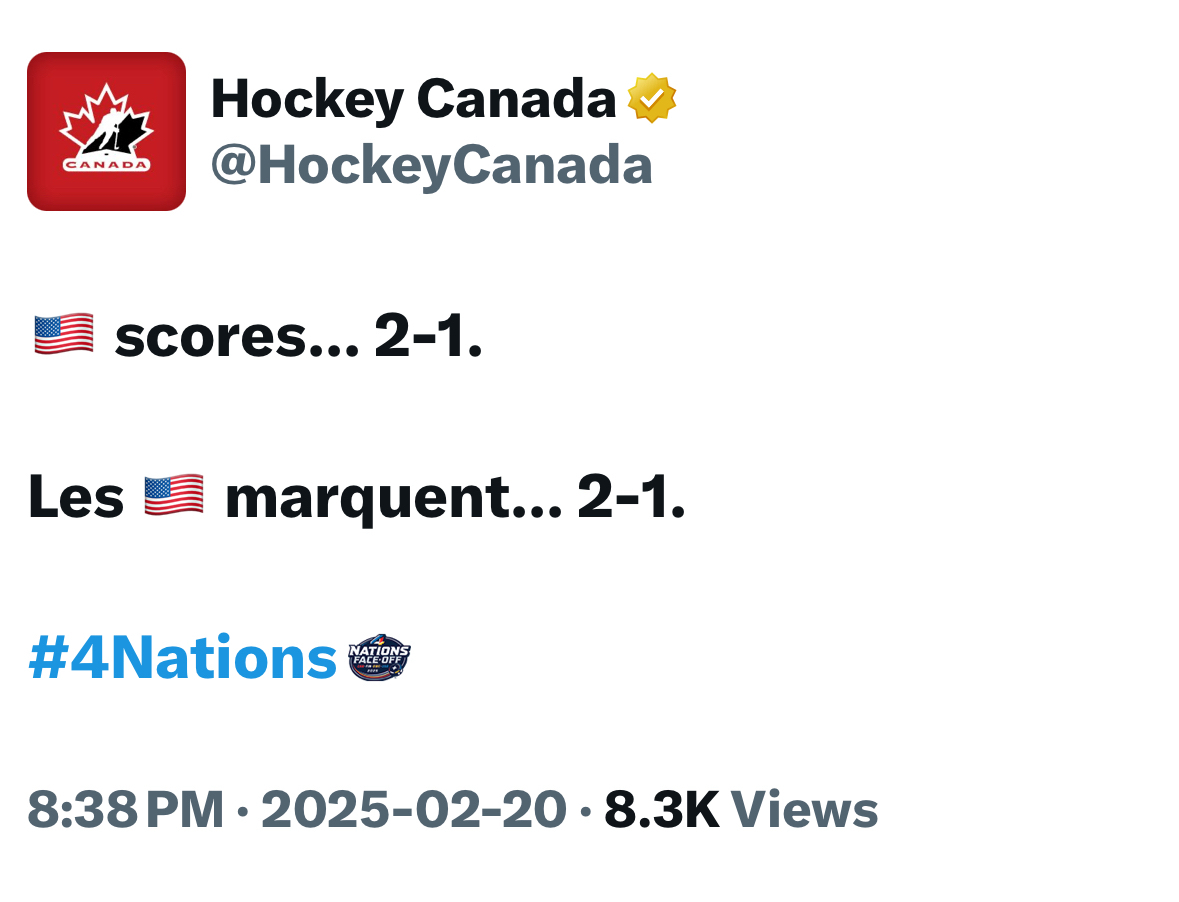Viewport: 1179px width, 902px height.
Task: Click the US flag emoji after Les
Action: (174, 496)
